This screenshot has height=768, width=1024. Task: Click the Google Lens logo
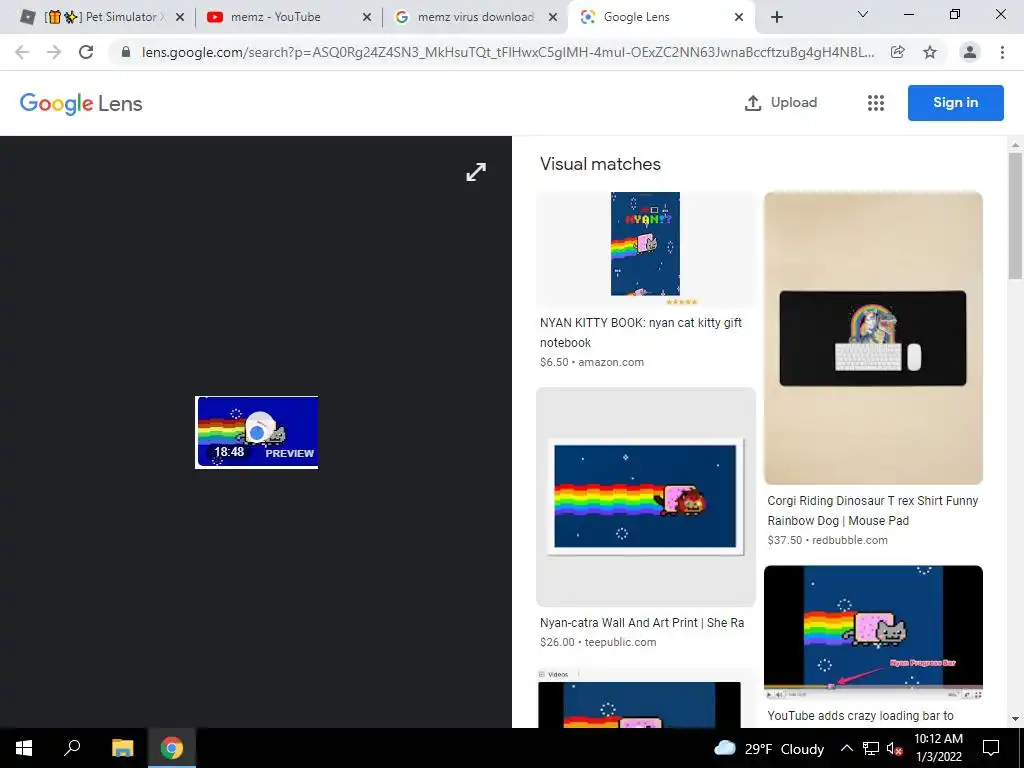click(81, 103)
